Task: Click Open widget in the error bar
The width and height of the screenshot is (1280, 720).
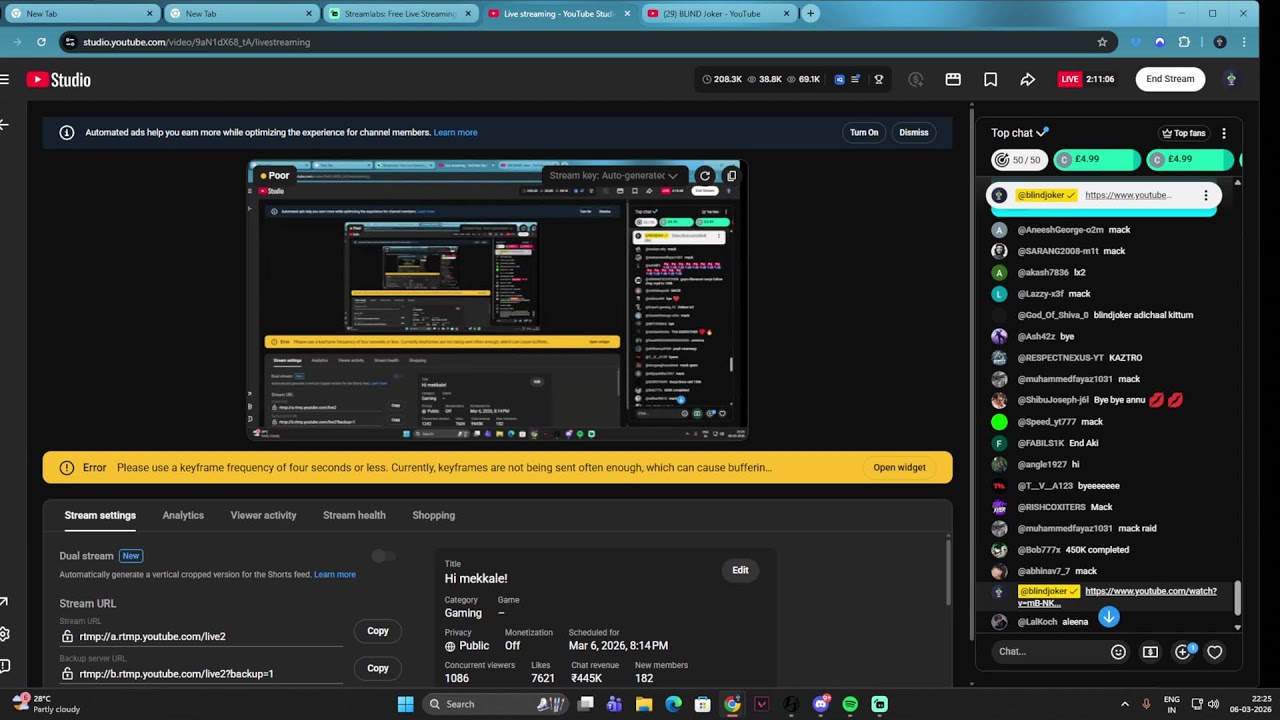Action: (899, 467)
